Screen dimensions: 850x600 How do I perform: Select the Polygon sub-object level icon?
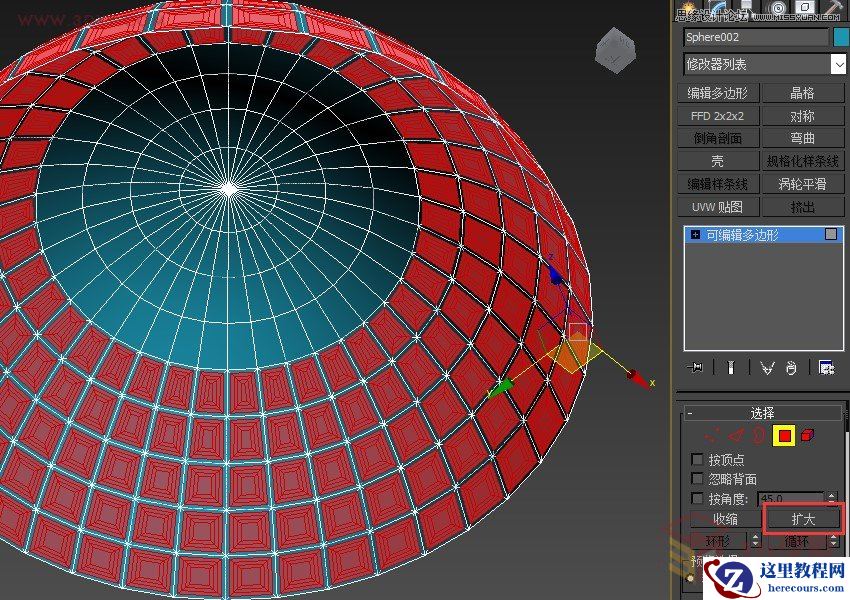(x=784, y=435)
